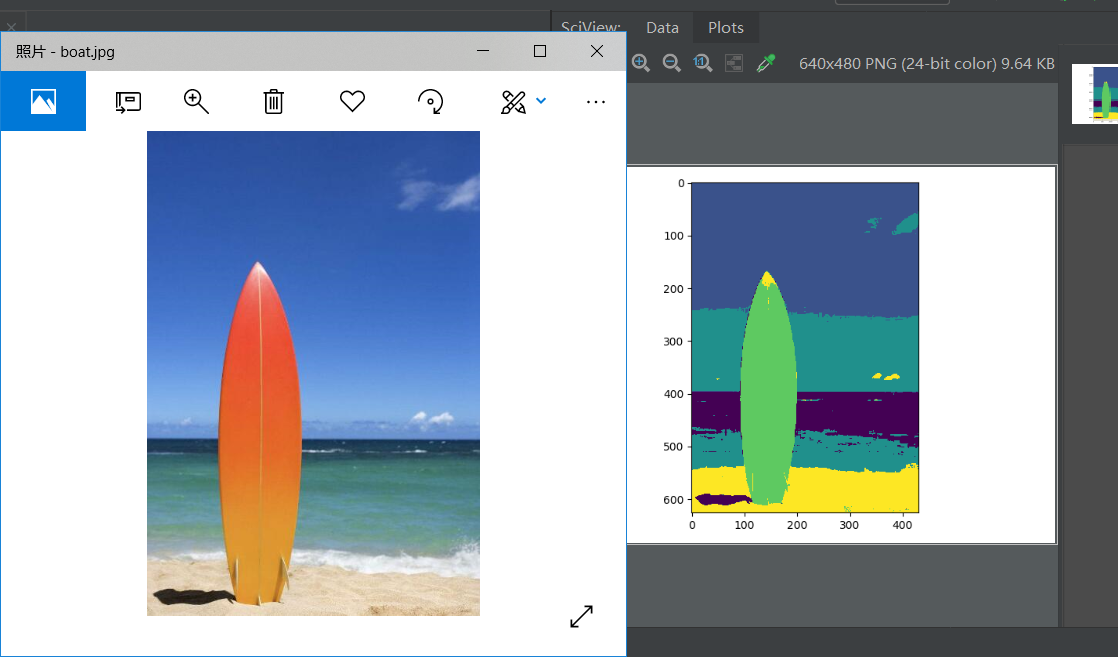Zoom out the SciView plot image
This screenshot has width=1118, height=657.
coord(672,63)
